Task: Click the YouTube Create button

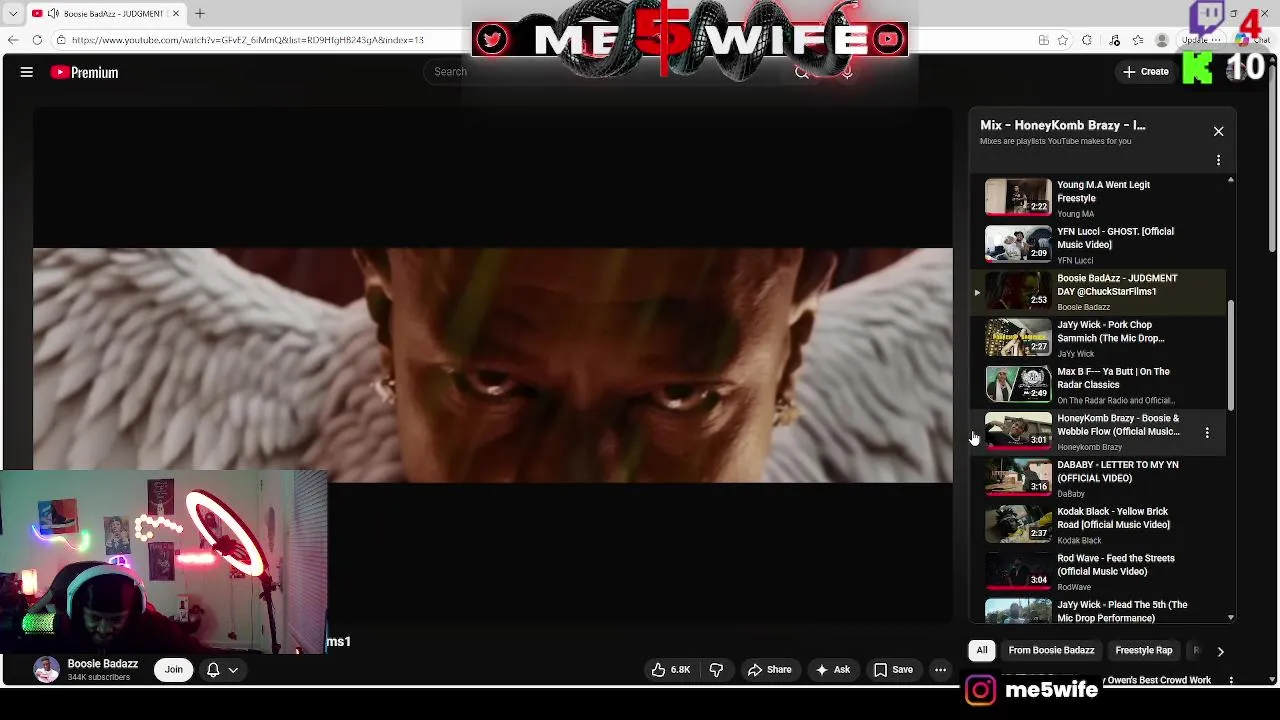Action: (x=1146, y=72)
